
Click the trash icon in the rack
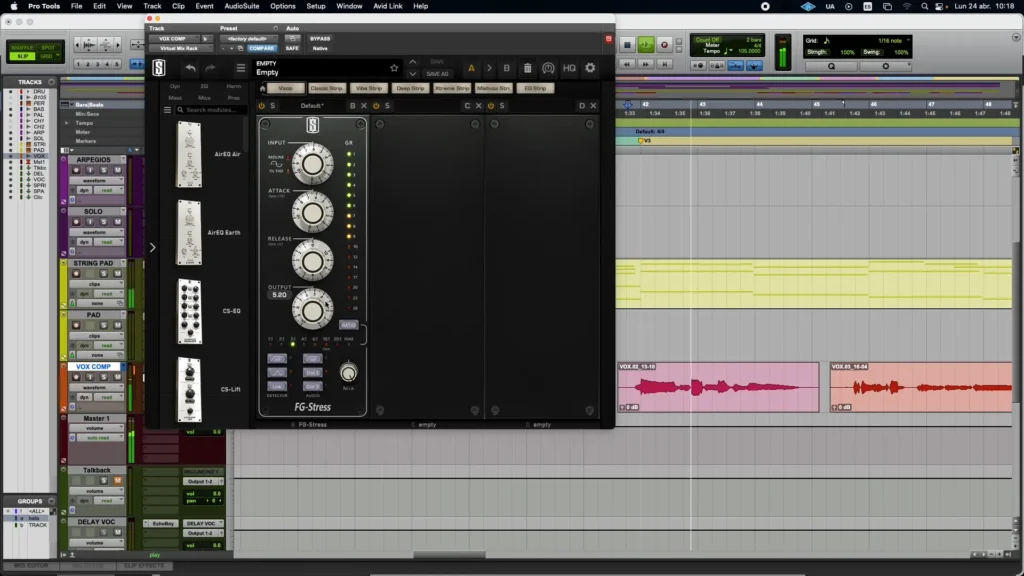pyautogui.click(x=528, y=68)
